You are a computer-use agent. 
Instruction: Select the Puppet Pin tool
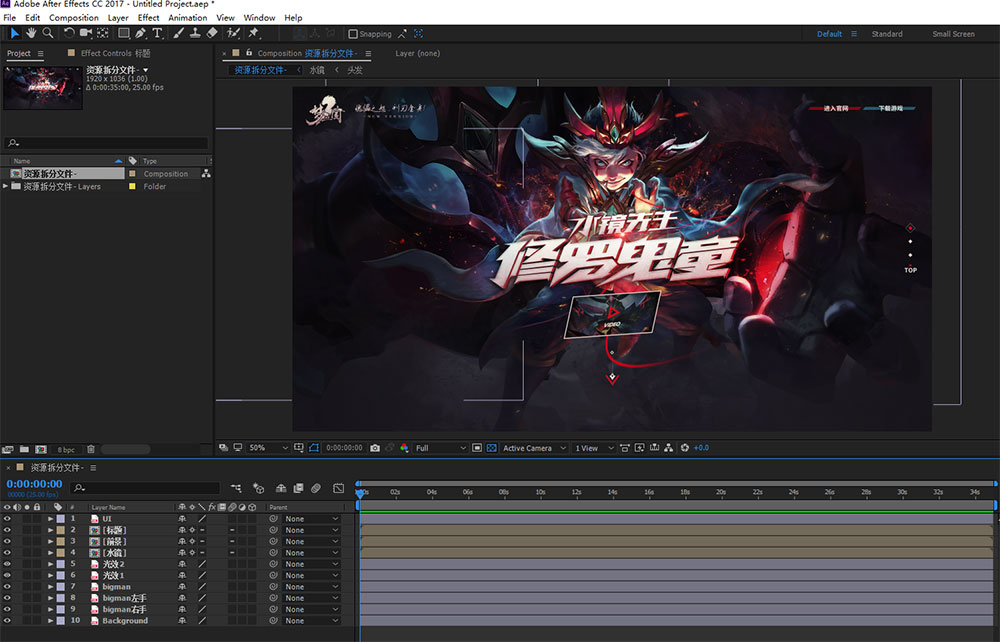[254, 33]
